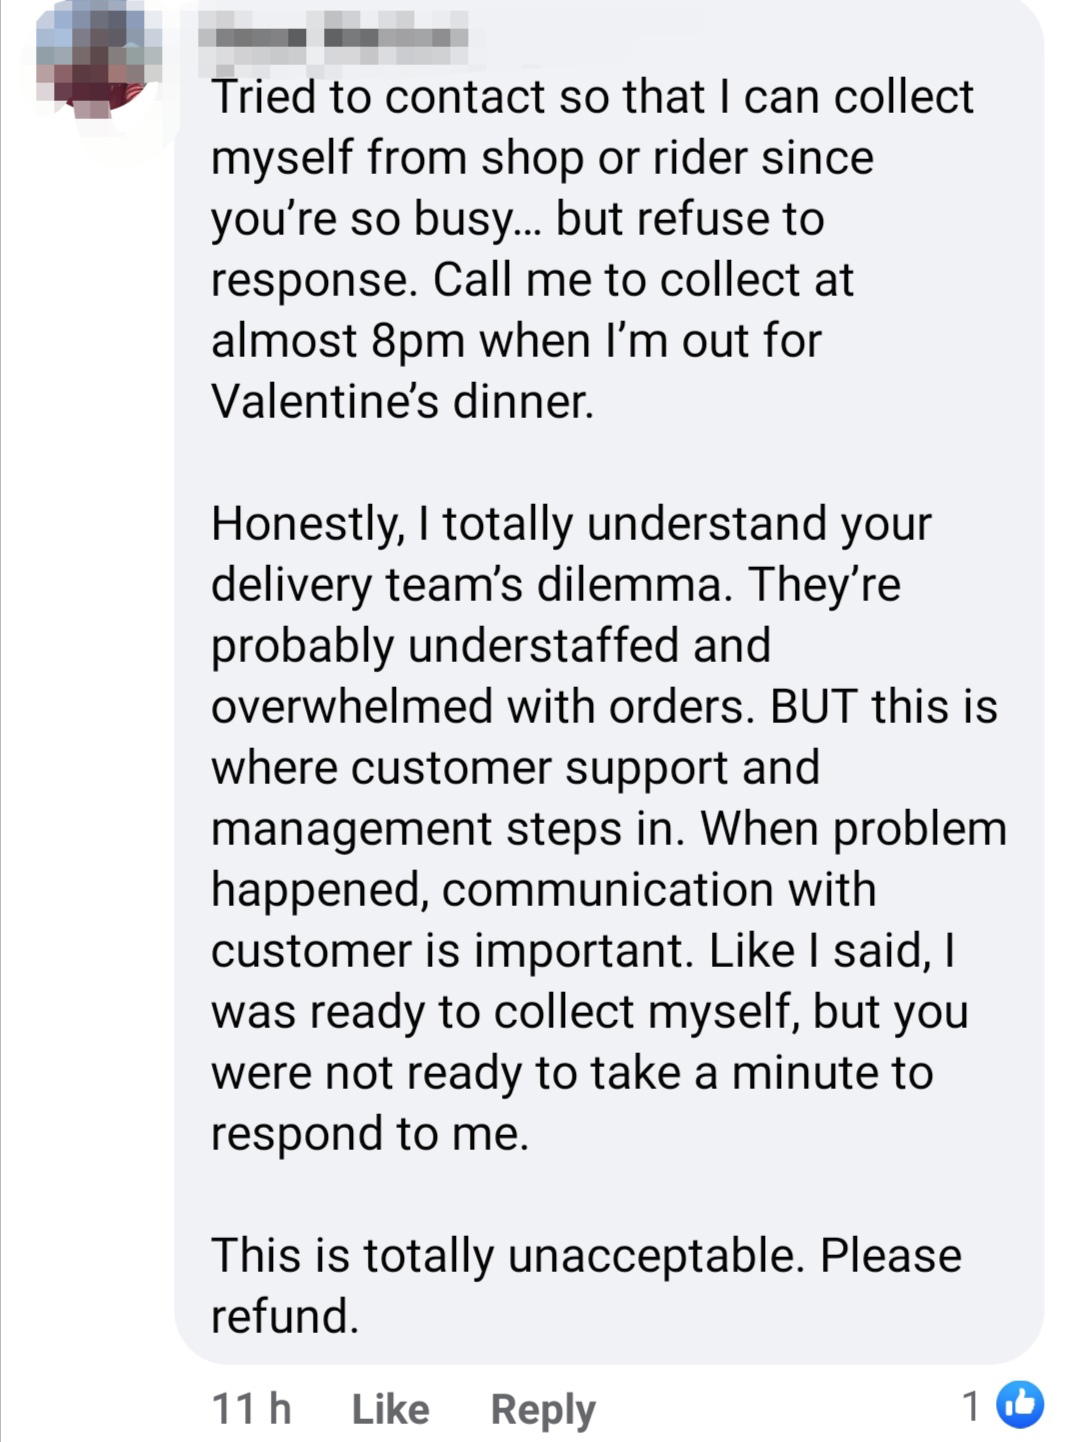Tap the line starting "Honestly, I totally understand"
Viewport: 1080px width, 1442px height.
[571, 524]
